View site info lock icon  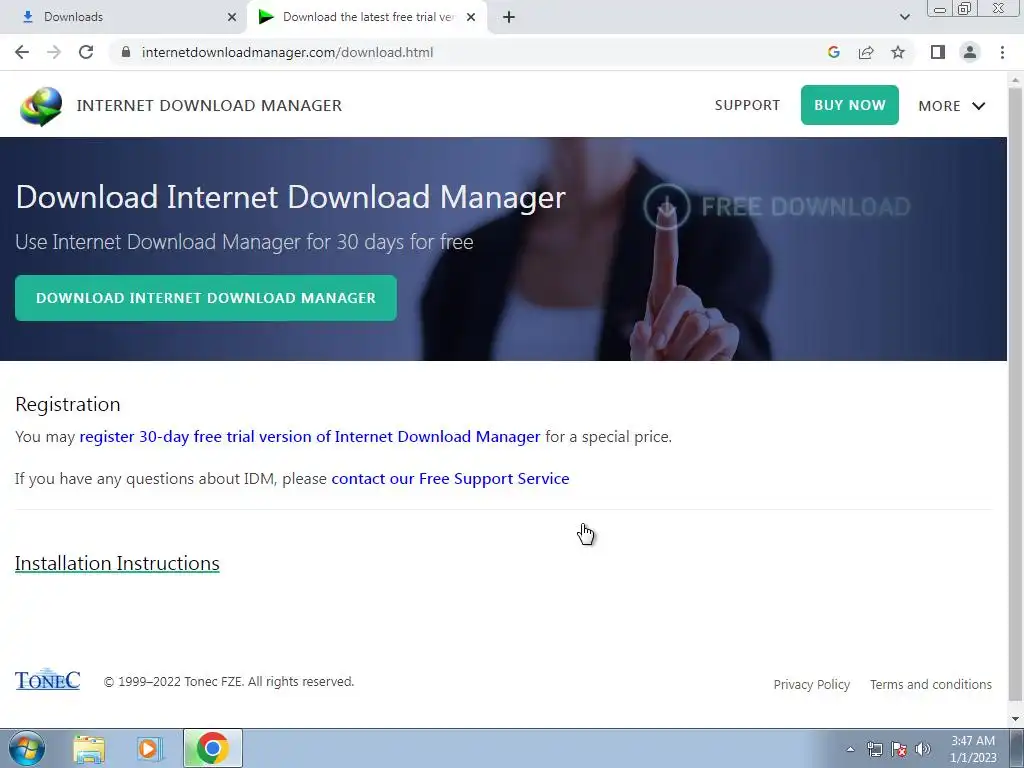[x=126, y=52]
